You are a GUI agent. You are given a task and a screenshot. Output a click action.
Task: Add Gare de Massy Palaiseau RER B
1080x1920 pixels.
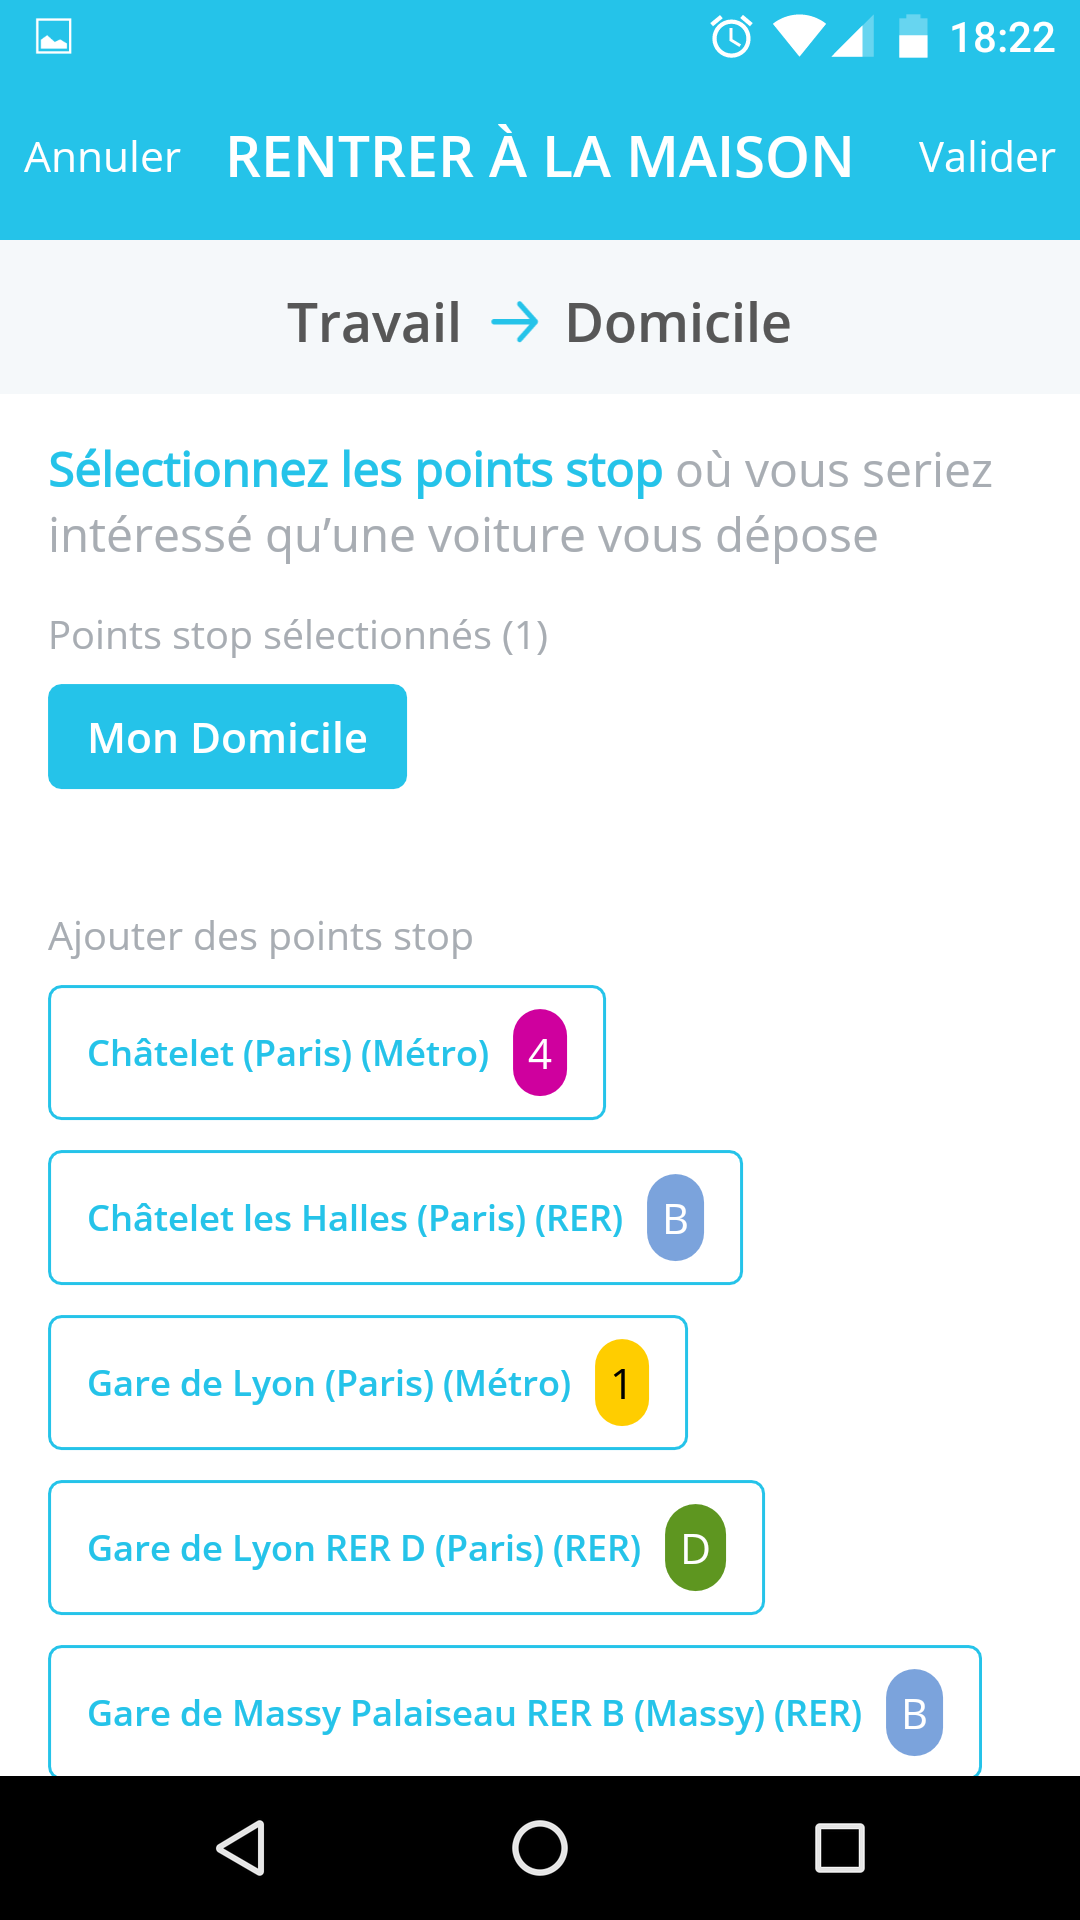coord(475,1712)
